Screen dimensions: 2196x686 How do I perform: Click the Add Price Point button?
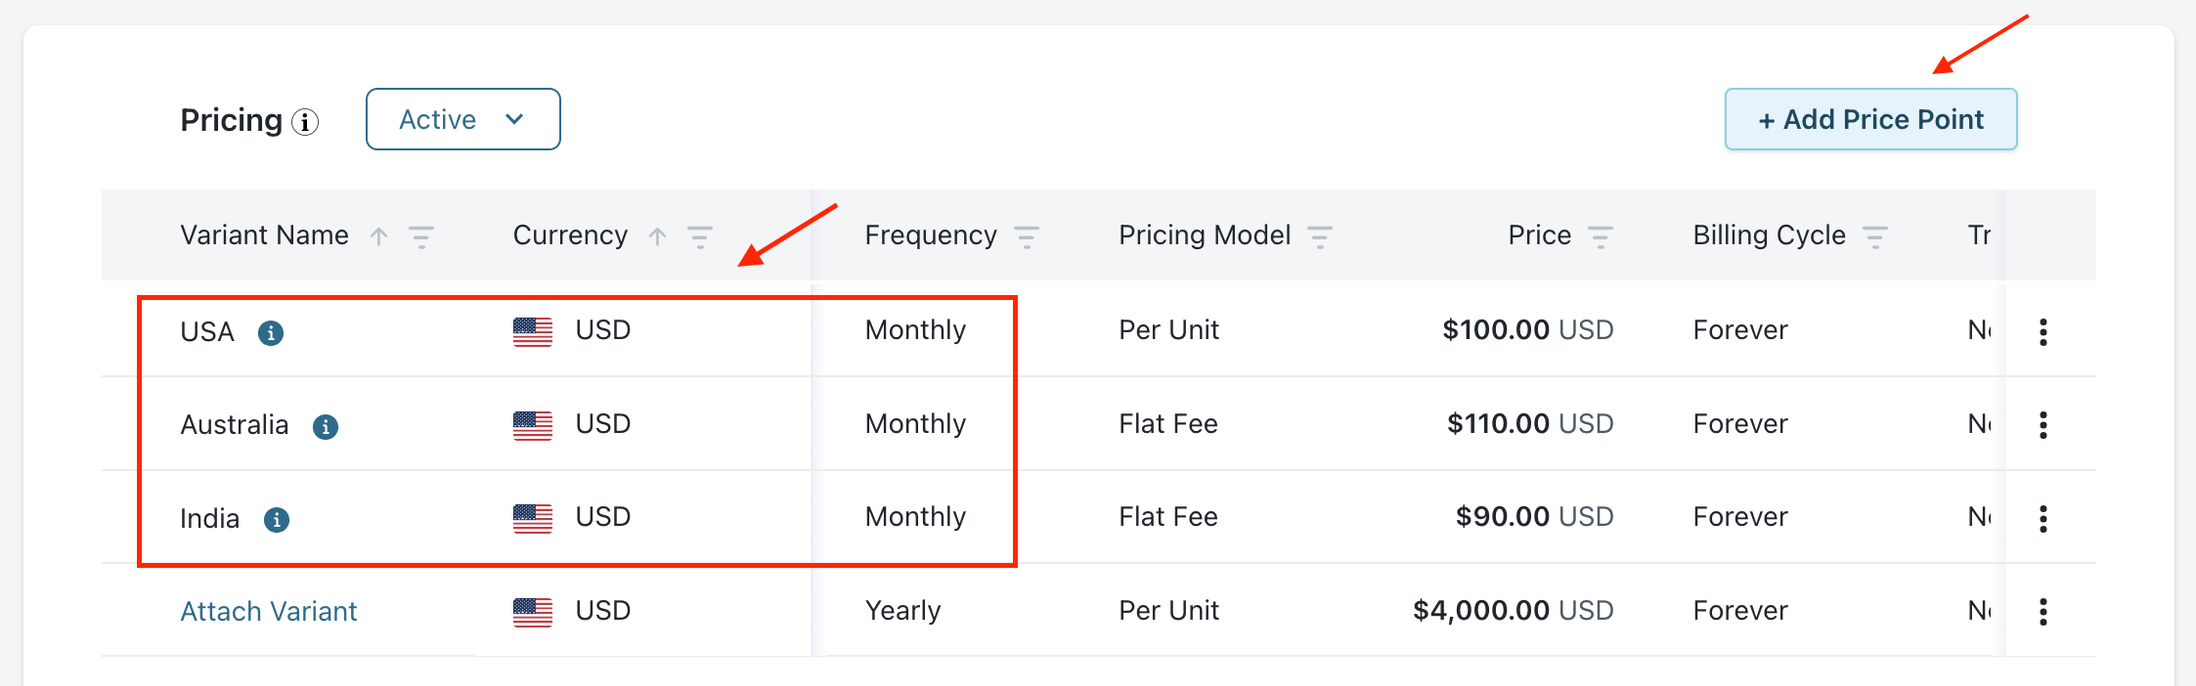(1870, 119)
